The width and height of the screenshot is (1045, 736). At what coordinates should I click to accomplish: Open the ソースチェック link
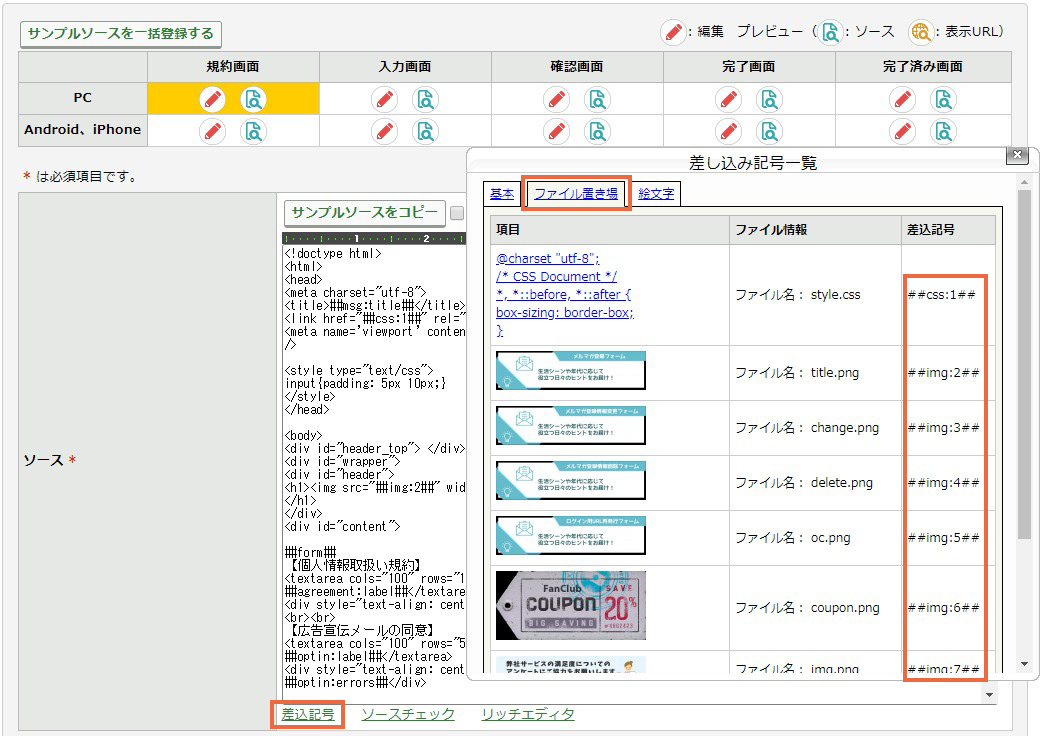tap(408, 714)
